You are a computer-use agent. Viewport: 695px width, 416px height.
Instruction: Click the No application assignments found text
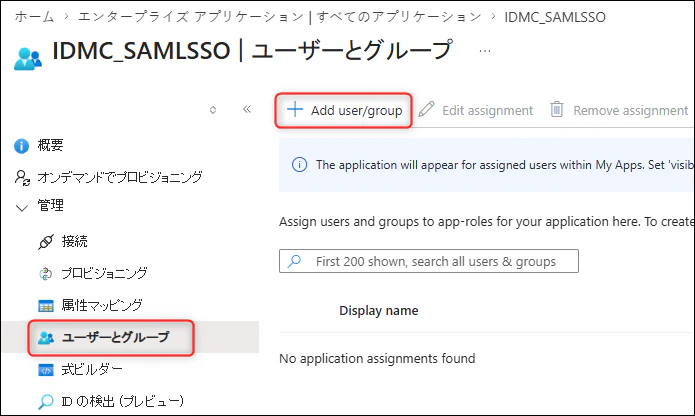tap(377, 358)
